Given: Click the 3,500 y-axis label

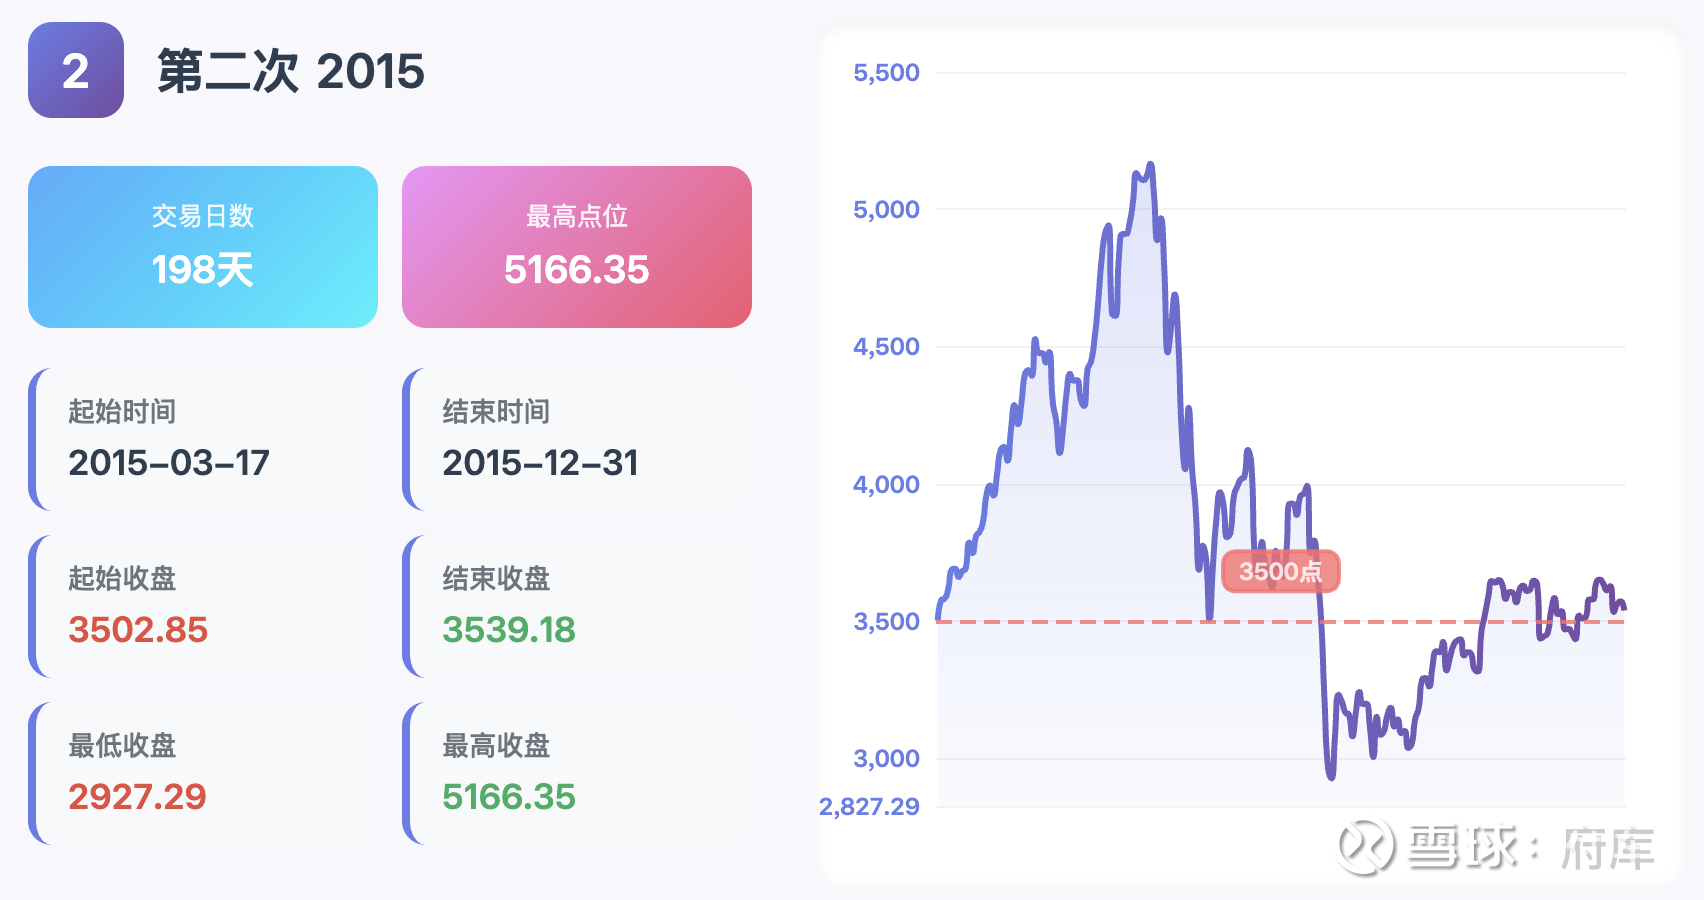Looking at the screenshot, I should click(886, 622).
